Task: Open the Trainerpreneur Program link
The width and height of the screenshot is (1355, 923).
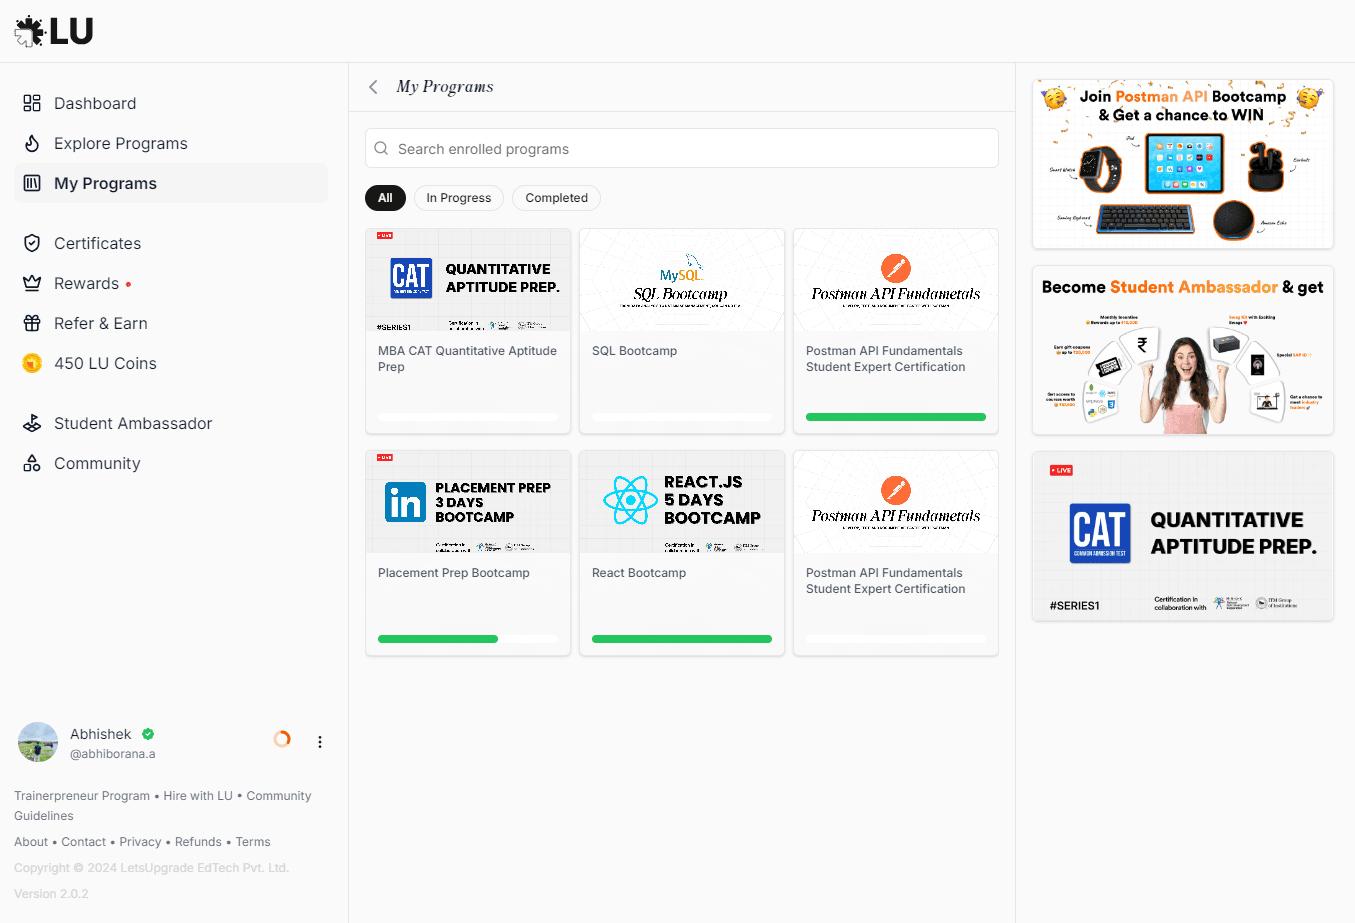Action: [82, 796]
